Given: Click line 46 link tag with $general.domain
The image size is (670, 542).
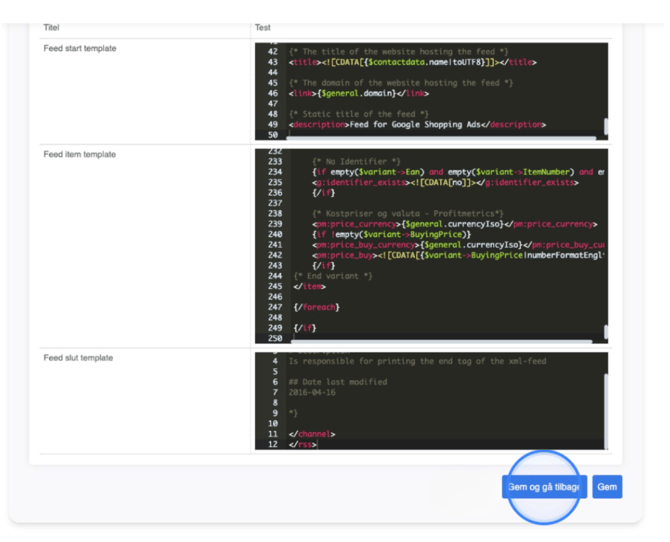Looking at the screenshot, I should click(x=359, y=93).
